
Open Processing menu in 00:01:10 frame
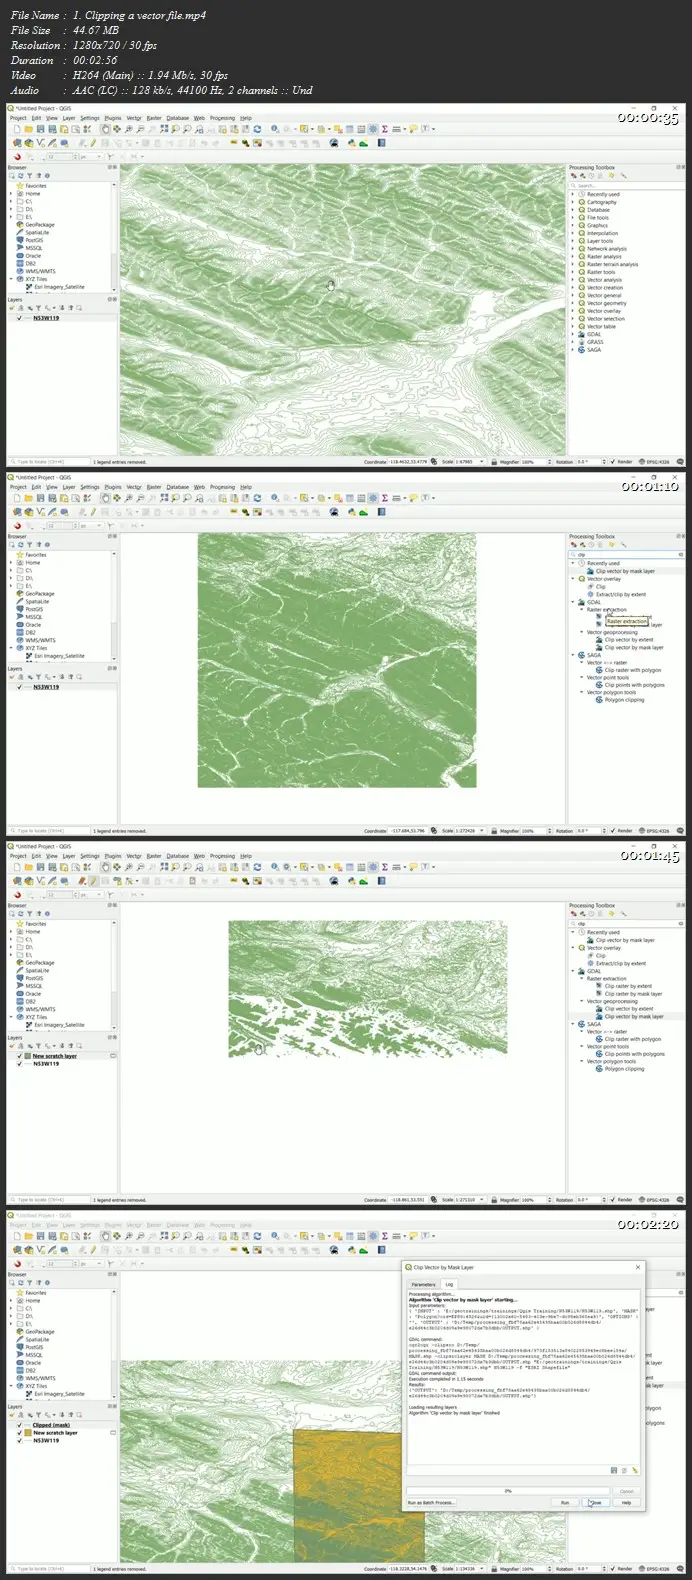tap(222, 487)
